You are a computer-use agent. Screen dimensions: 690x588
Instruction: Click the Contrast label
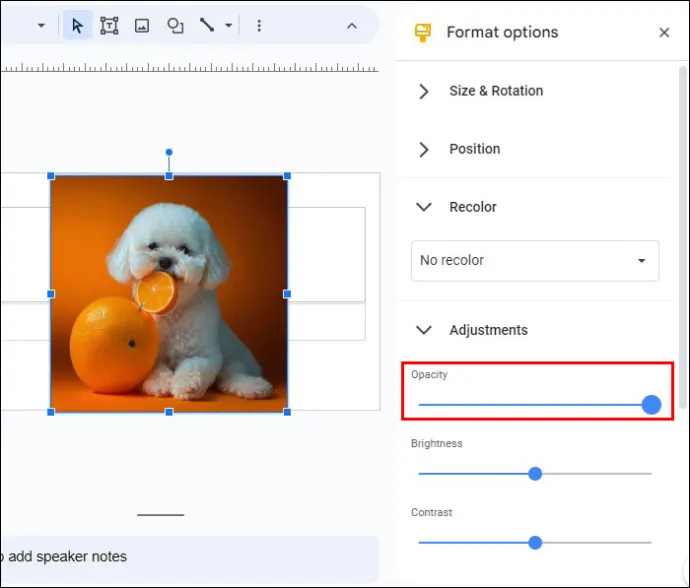coord(431,512)
